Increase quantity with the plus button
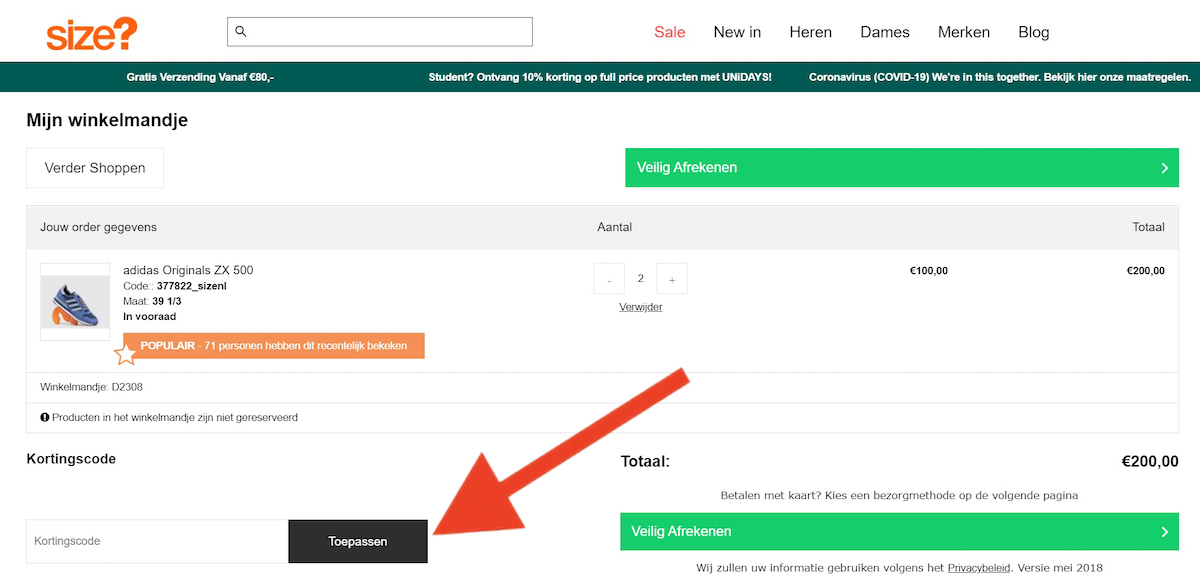The image size is (1200, 583). click(672, 279)
